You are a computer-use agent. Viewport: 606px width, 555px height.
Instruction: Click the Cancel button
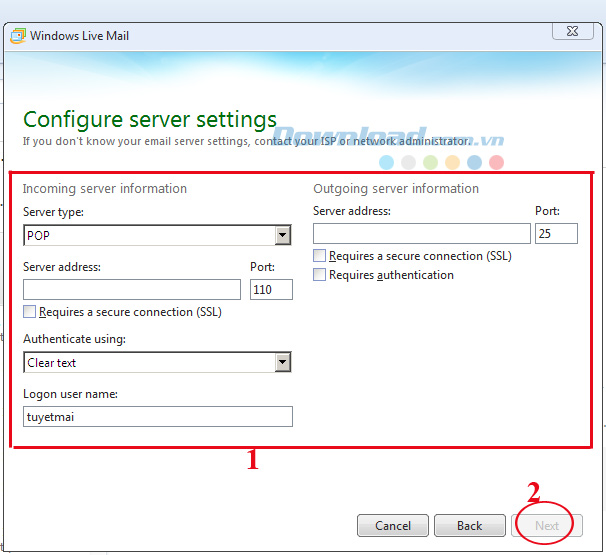(x=393, y=526)
